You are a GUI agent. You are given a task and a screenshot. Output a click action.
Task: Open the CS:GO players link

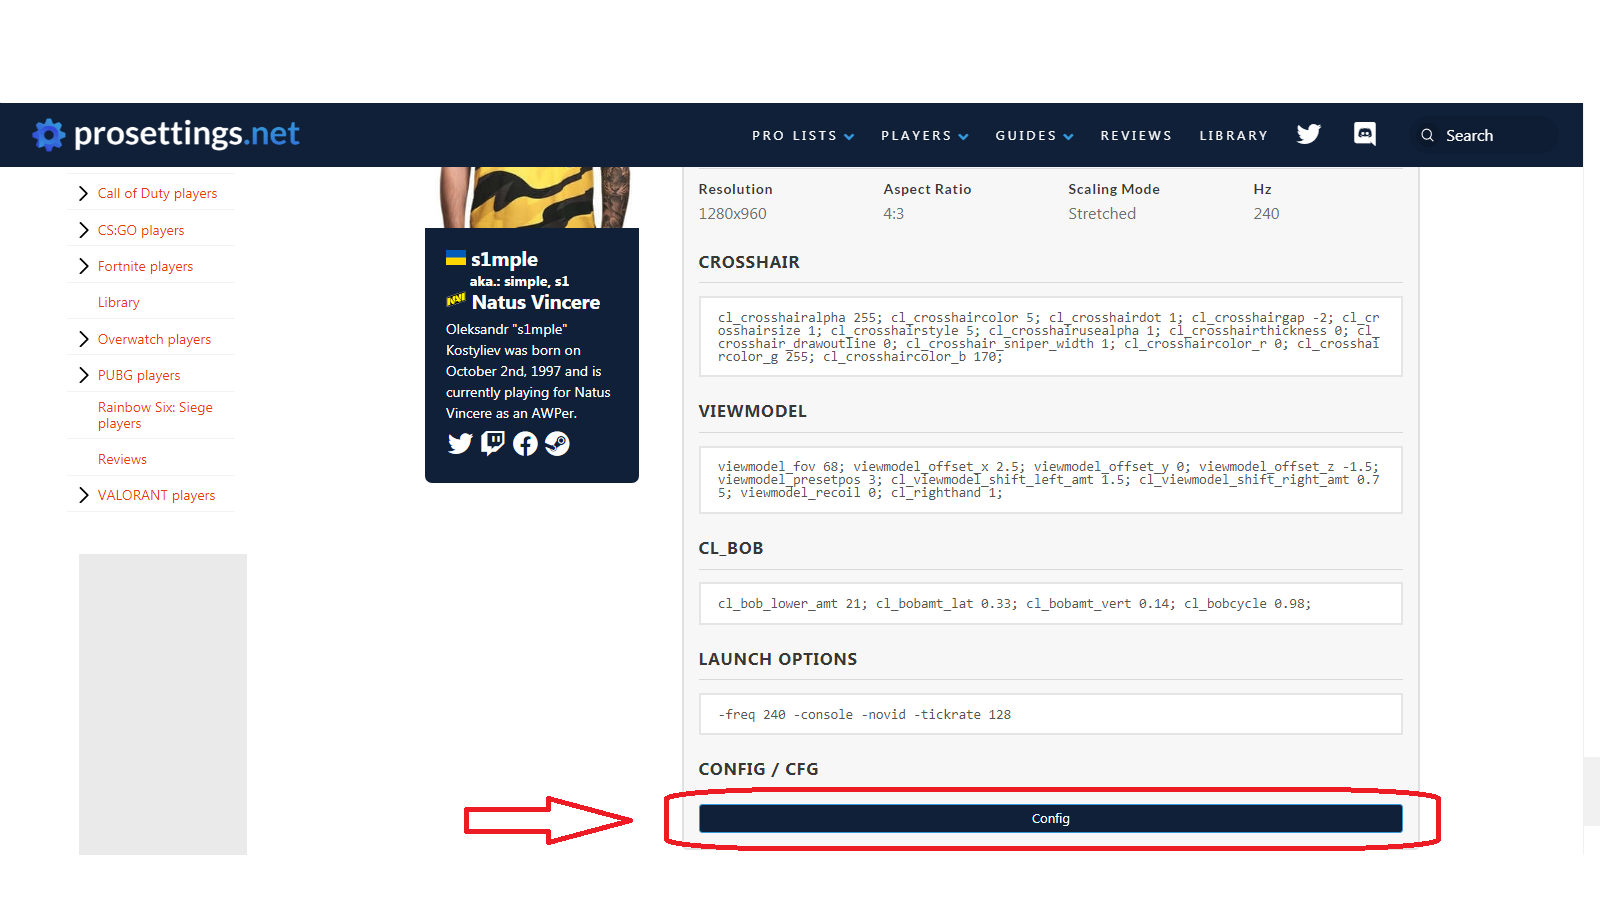click(141, 230)
